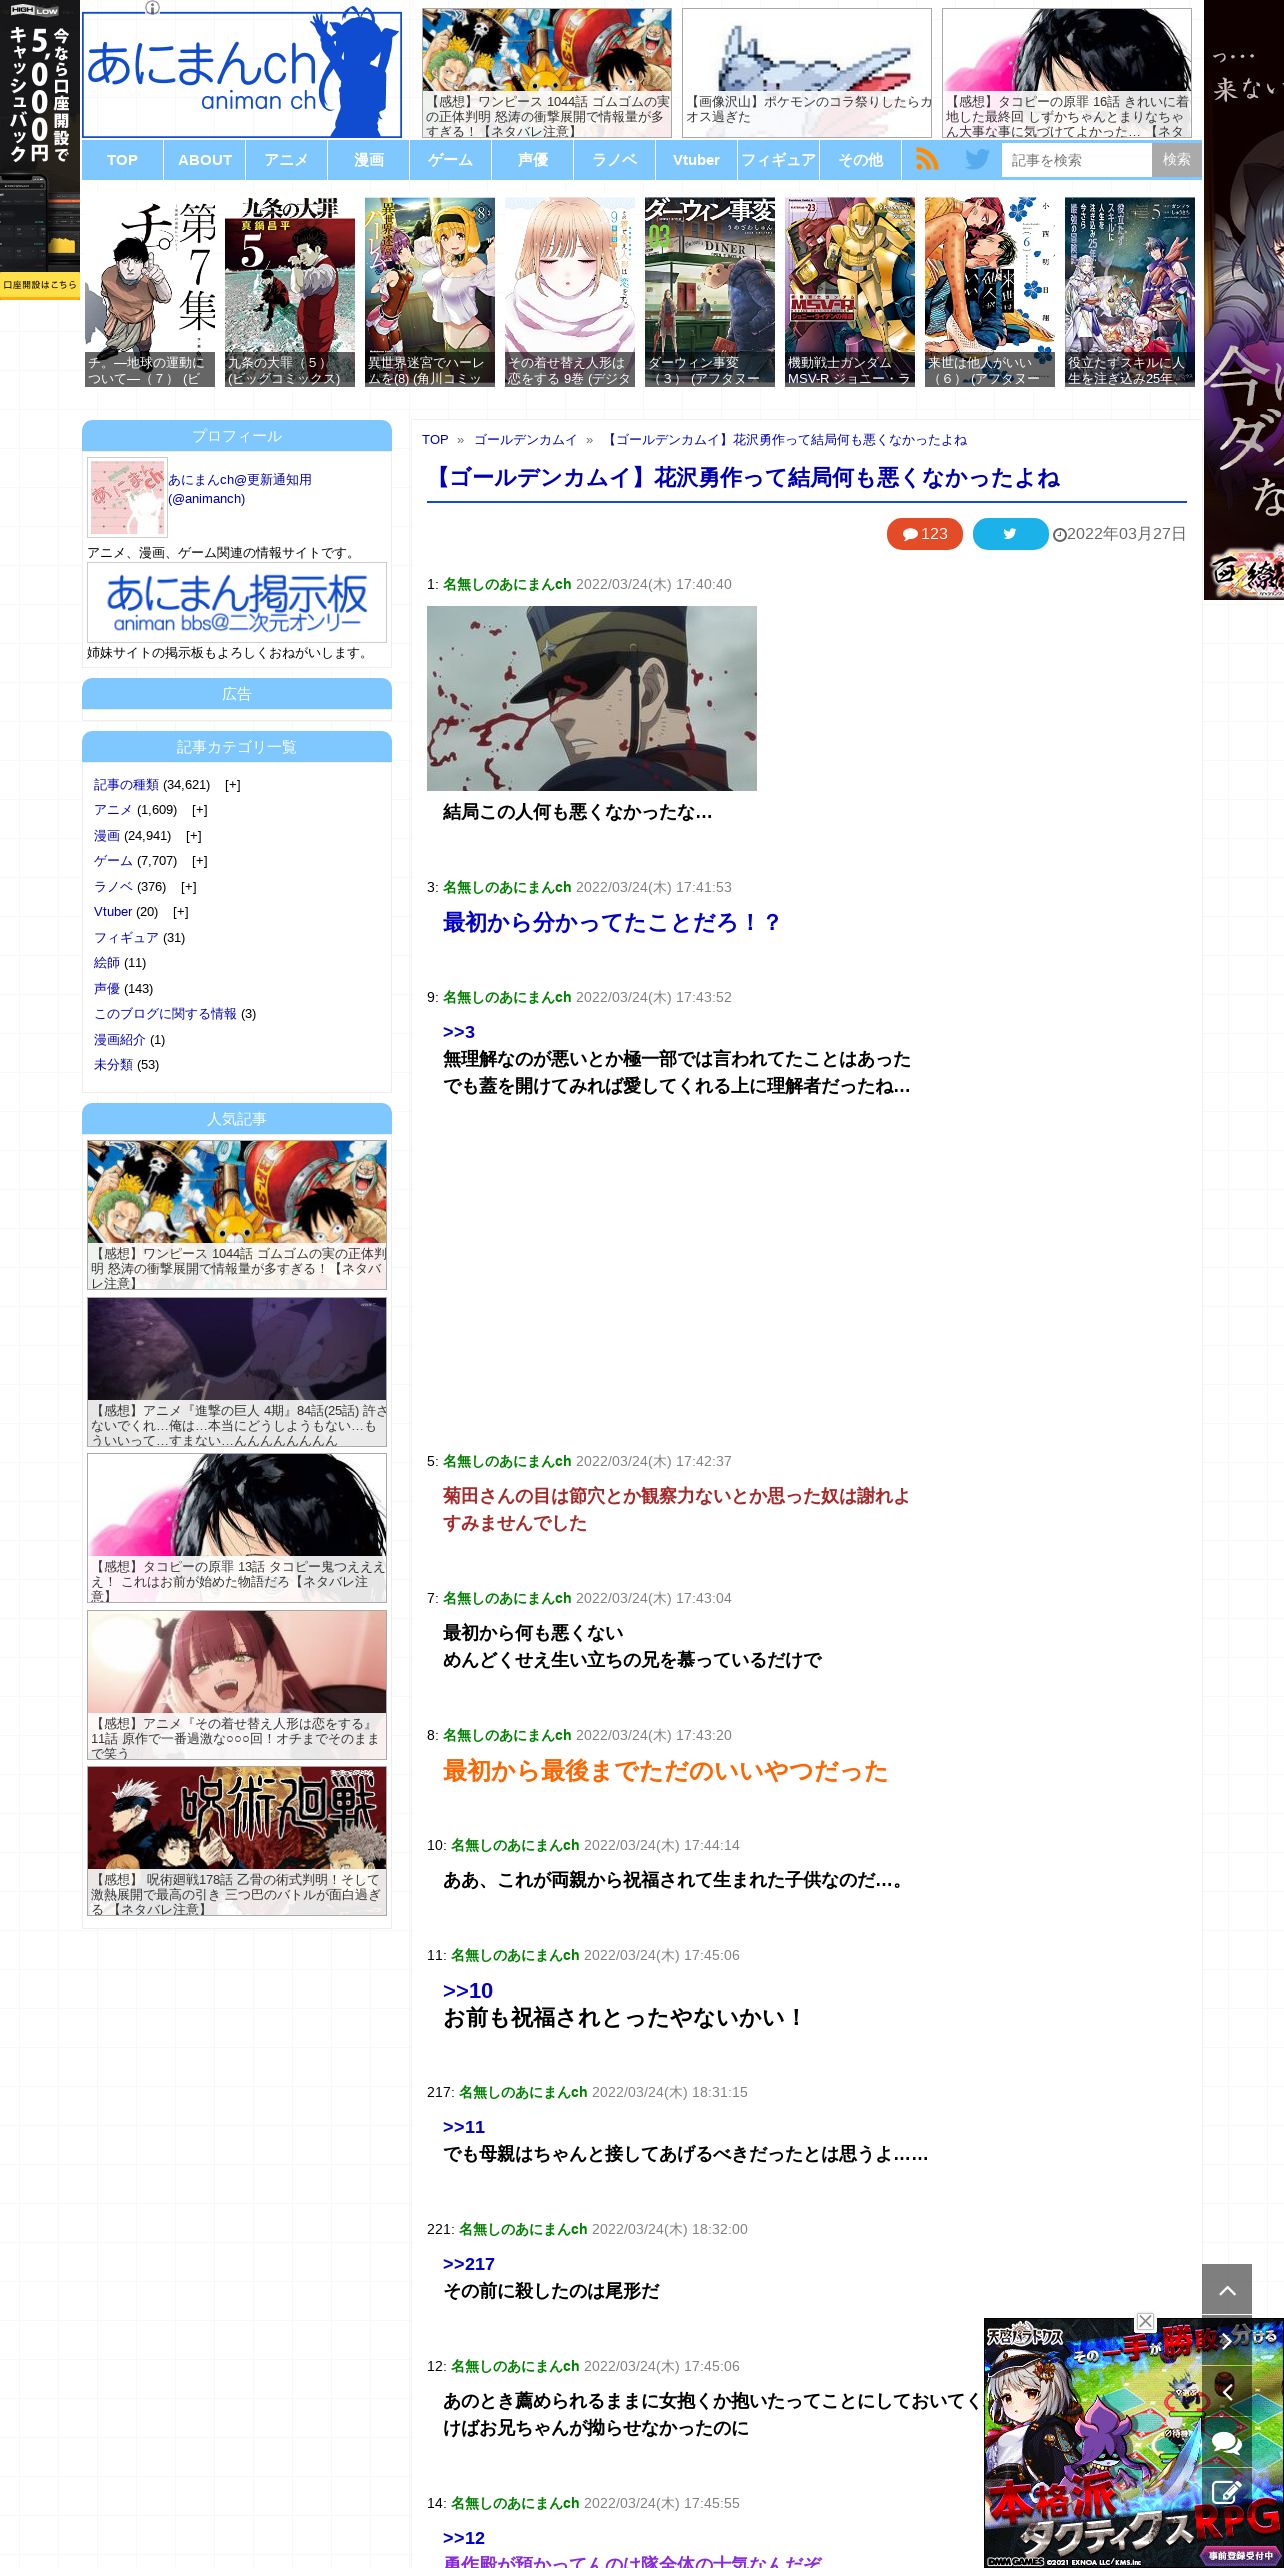Click the 検索 search button
Screen dimensions: 1284x2568
(x=1176, y=160)
